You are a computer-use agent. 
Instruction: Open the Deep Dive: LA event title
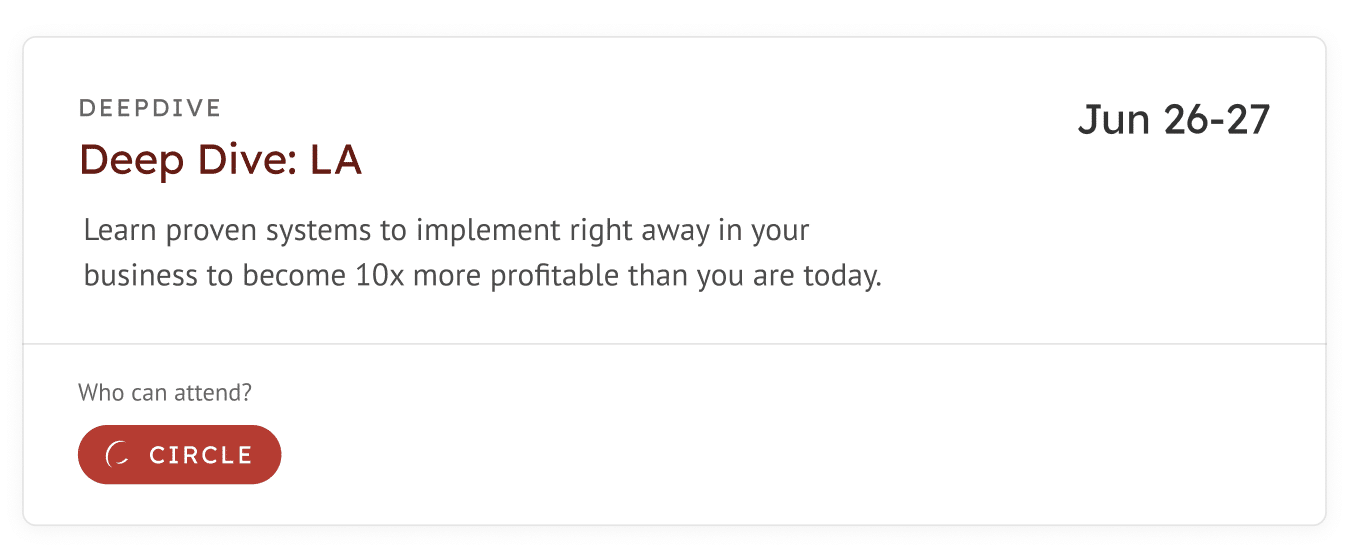[x=220, y=160]
